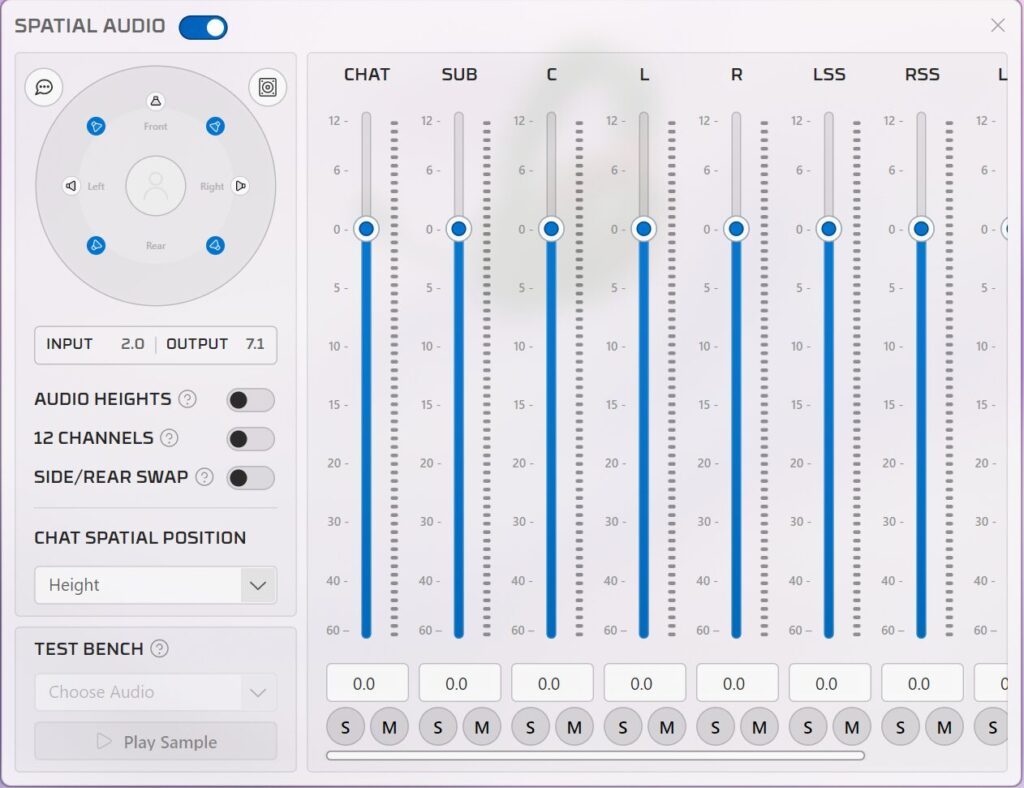Enable the Audio Heights toggle
The image size is (1024, 788).
pyautogui.click(x=250, y=400)
